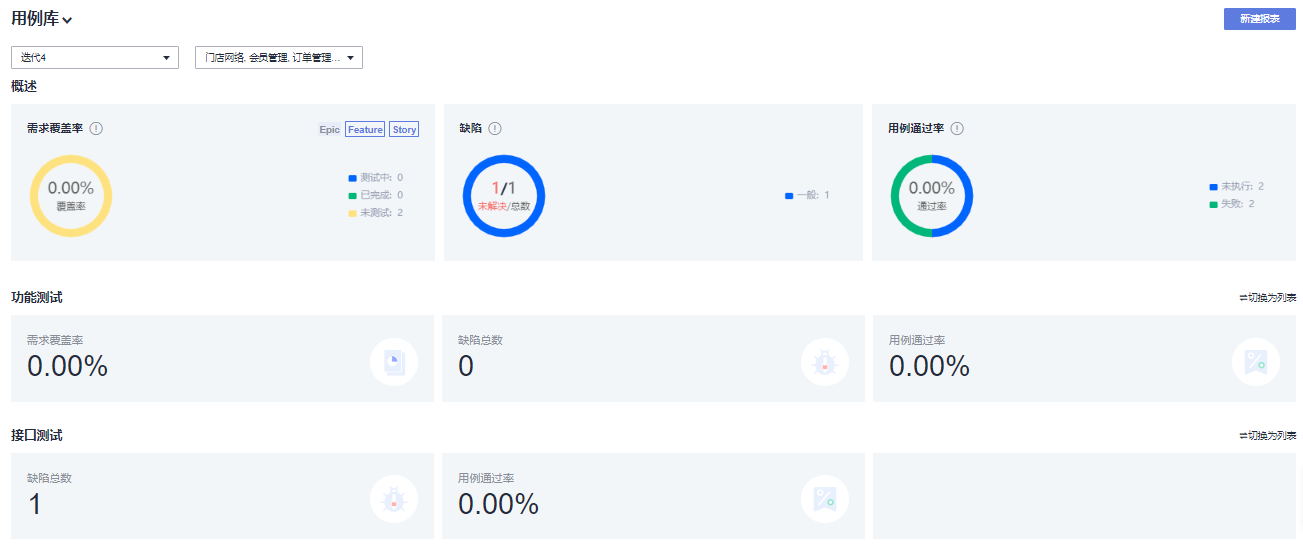
Task: Click the bug icon in 功能测试 缺陷总数 card
Action: point(824,362)
